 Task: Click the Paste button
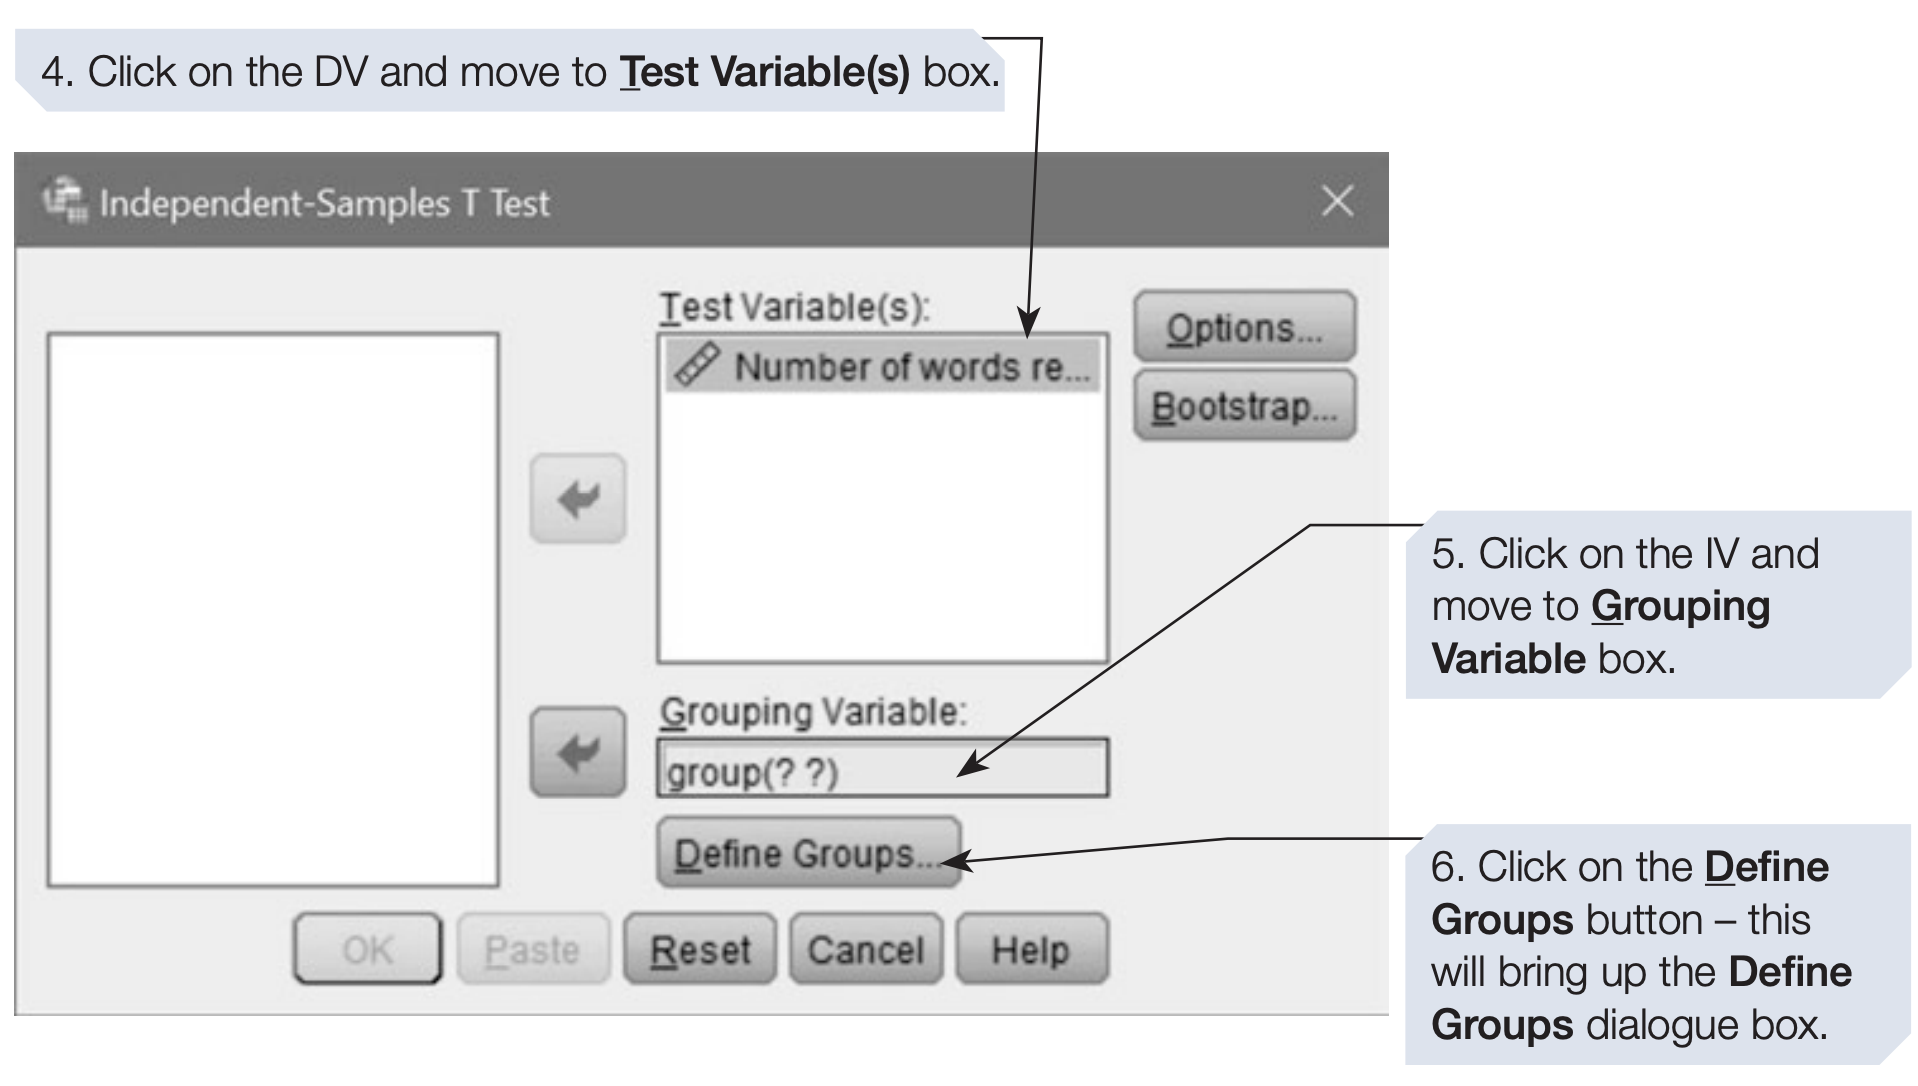coord(532,949)
